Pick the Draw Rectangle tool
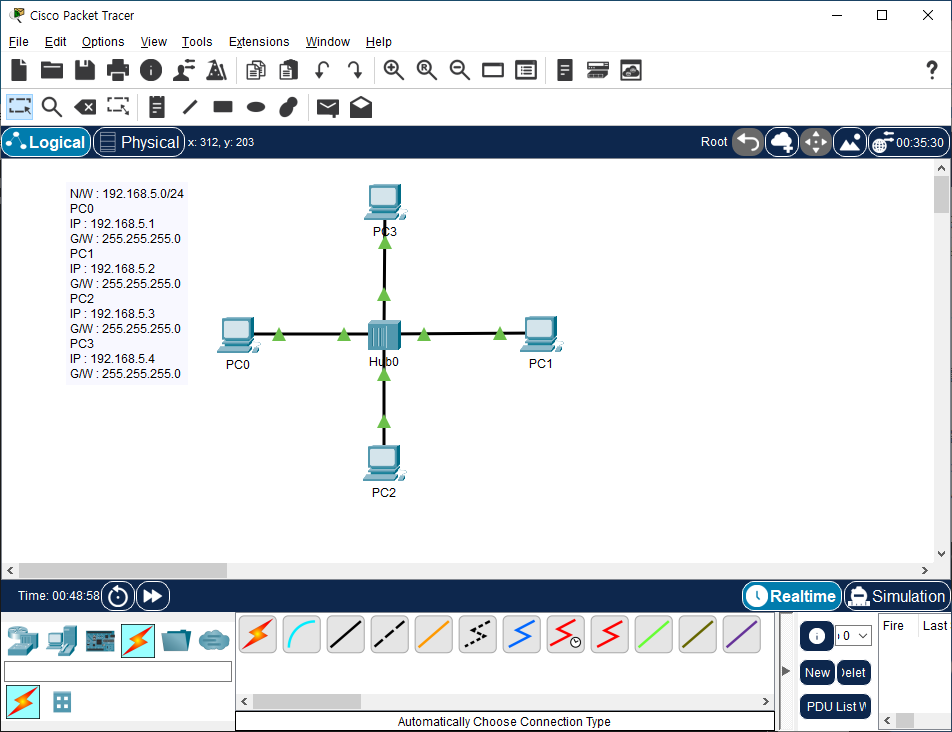The width and height of the screenshot is (952, 732). pyautogui.click(x=223, y=107)
